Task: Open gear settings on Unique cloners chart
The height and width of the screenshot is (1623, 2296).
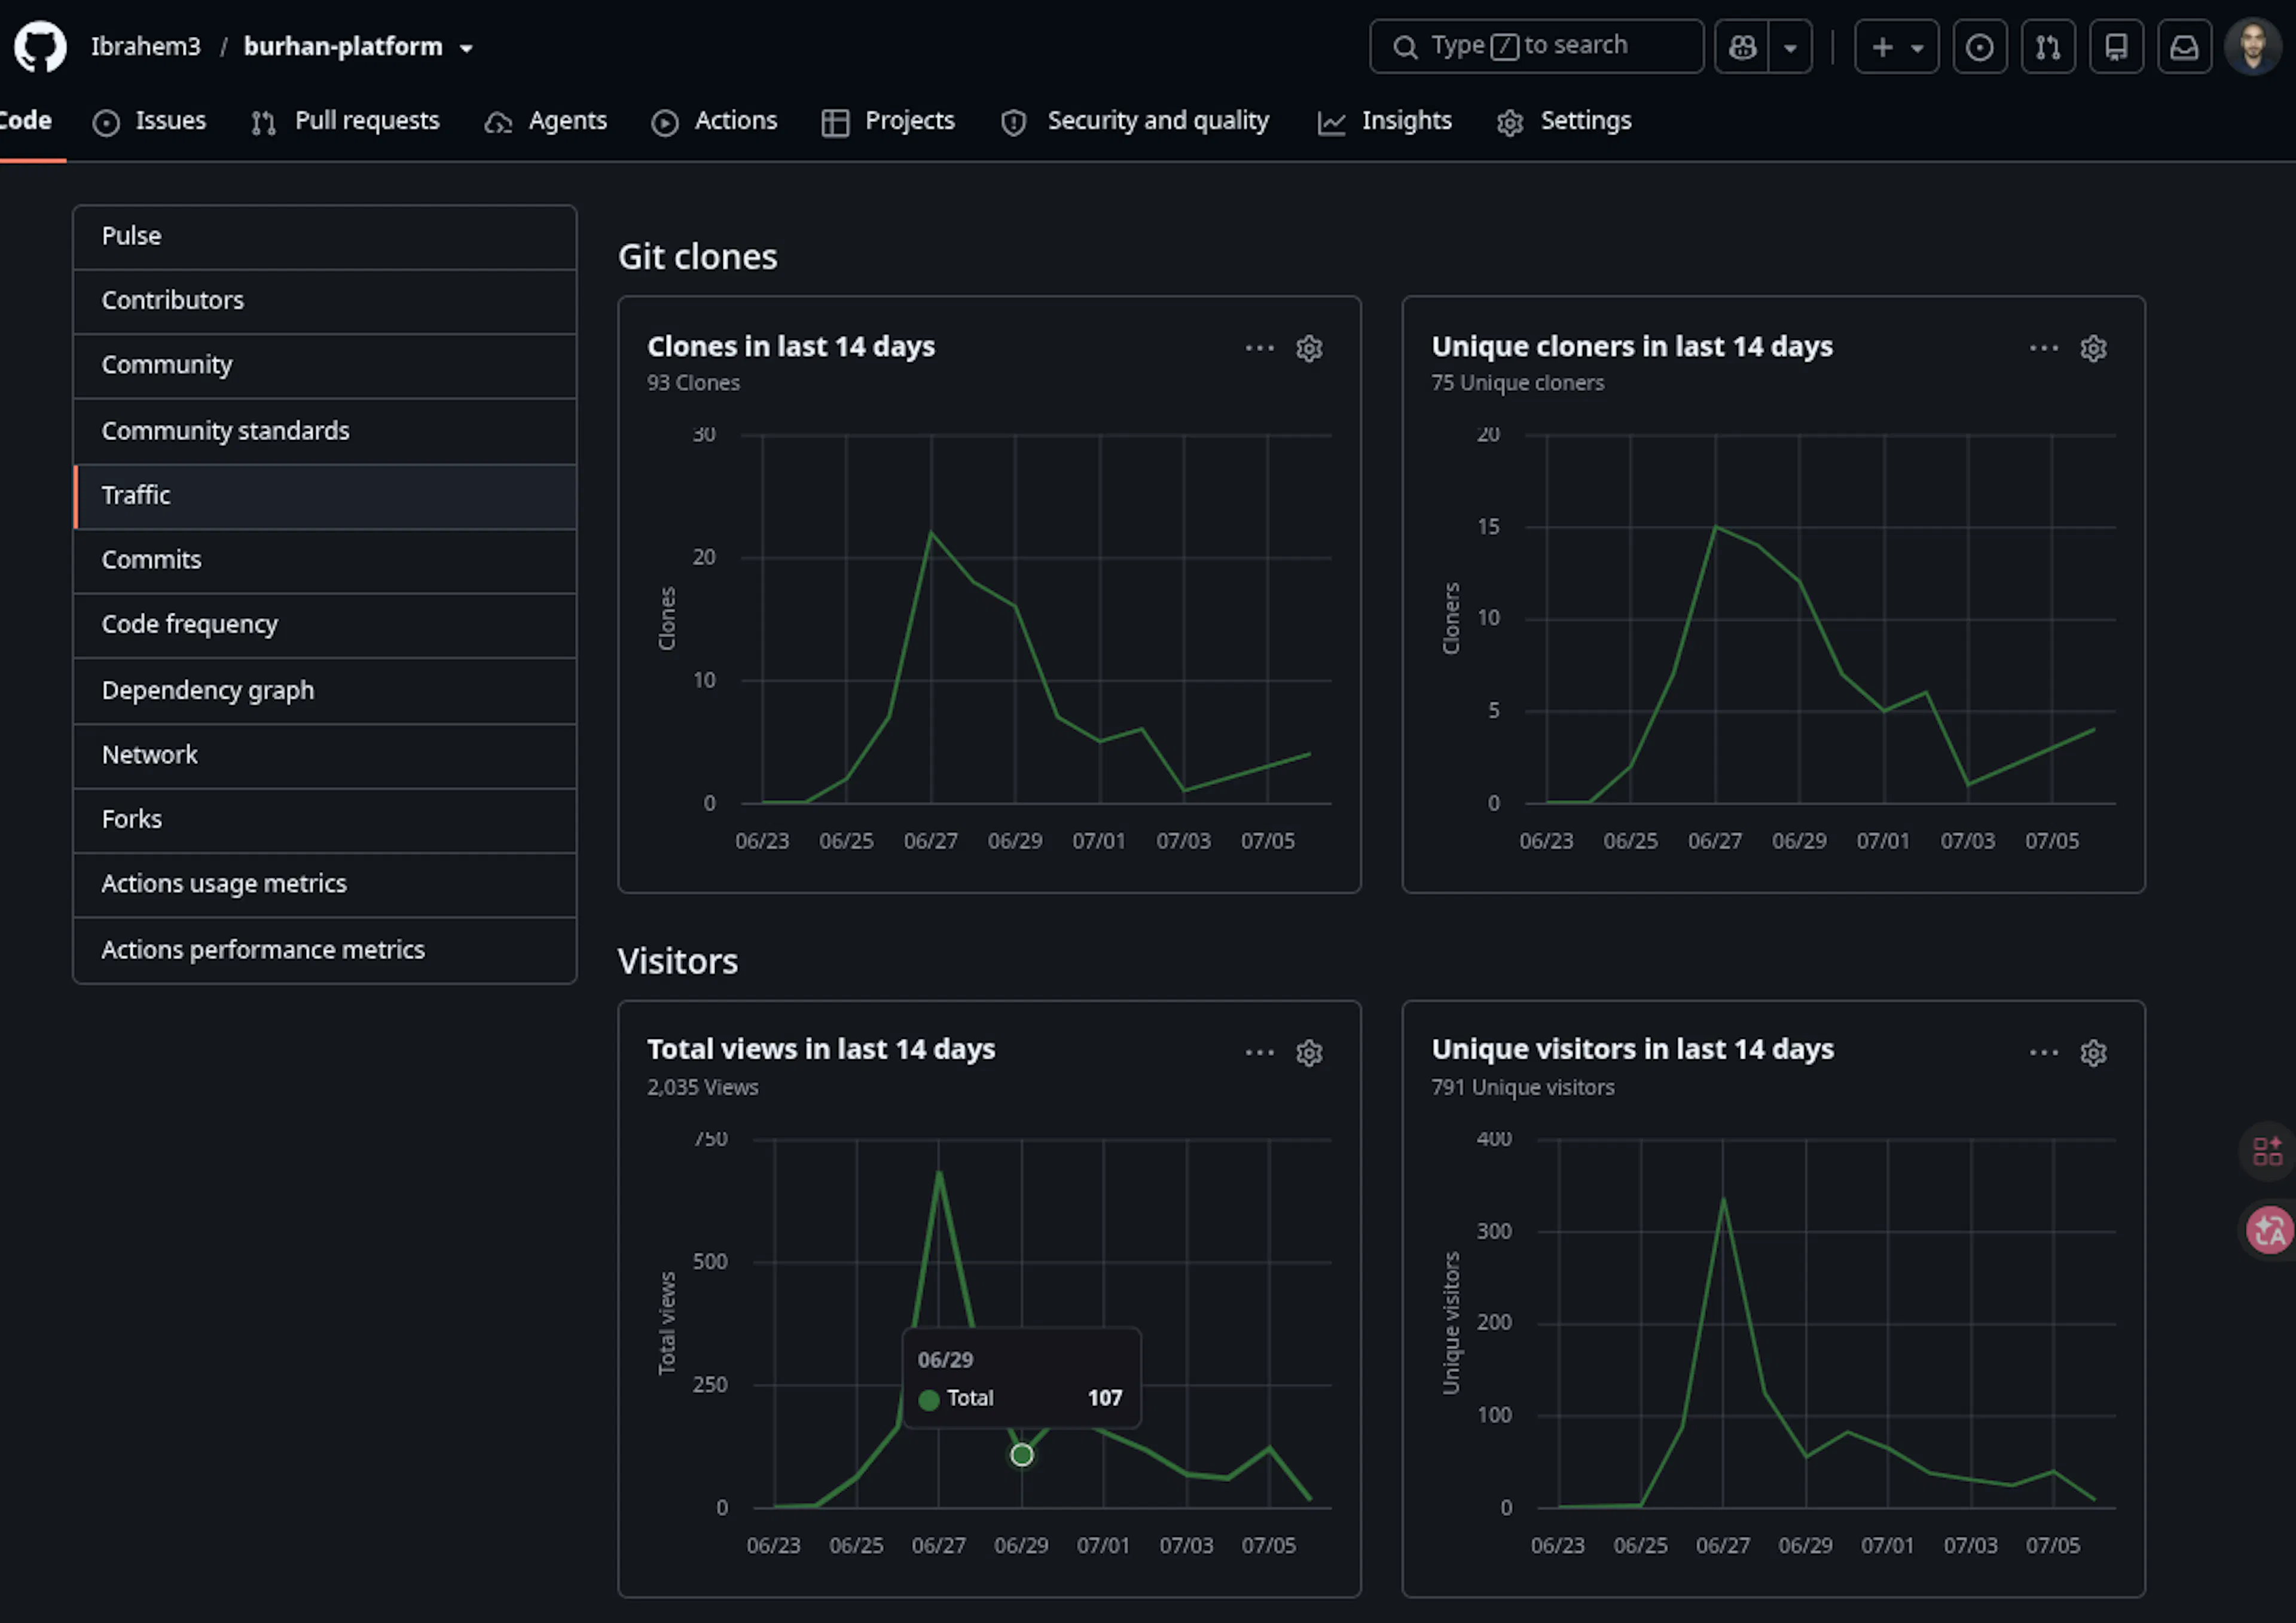Action: pyautogui.click(x=2093, y=348)
